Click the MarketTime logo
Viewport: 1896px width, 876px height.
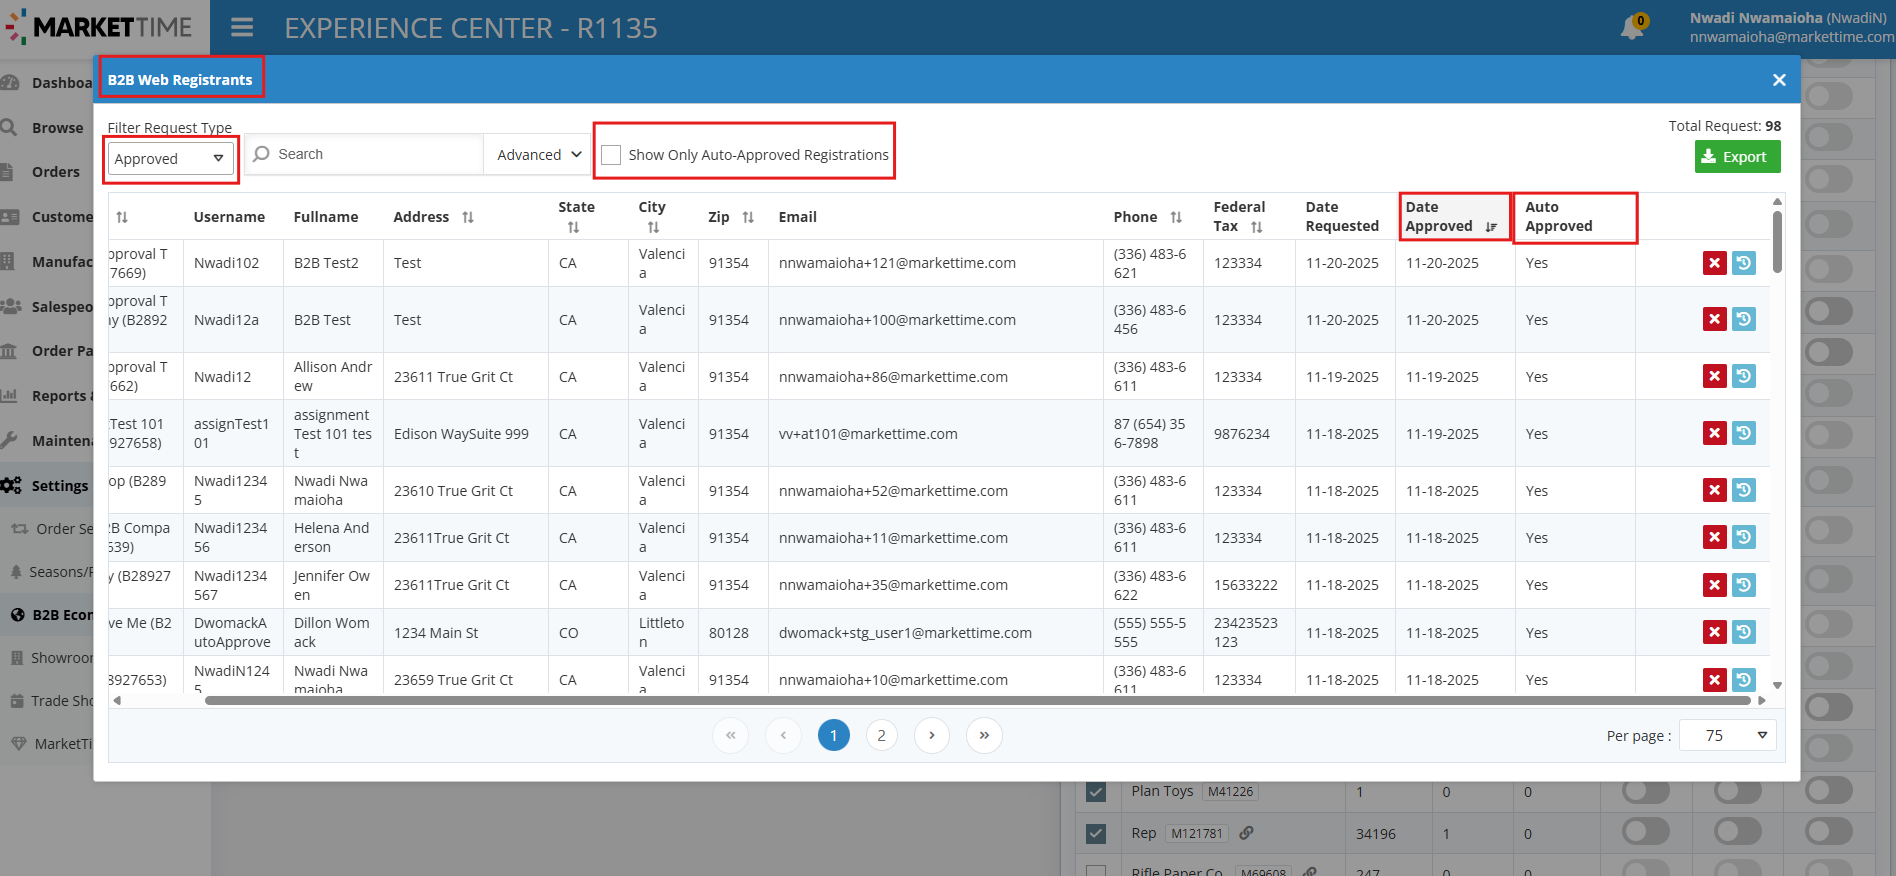click(x=99, y=28)
